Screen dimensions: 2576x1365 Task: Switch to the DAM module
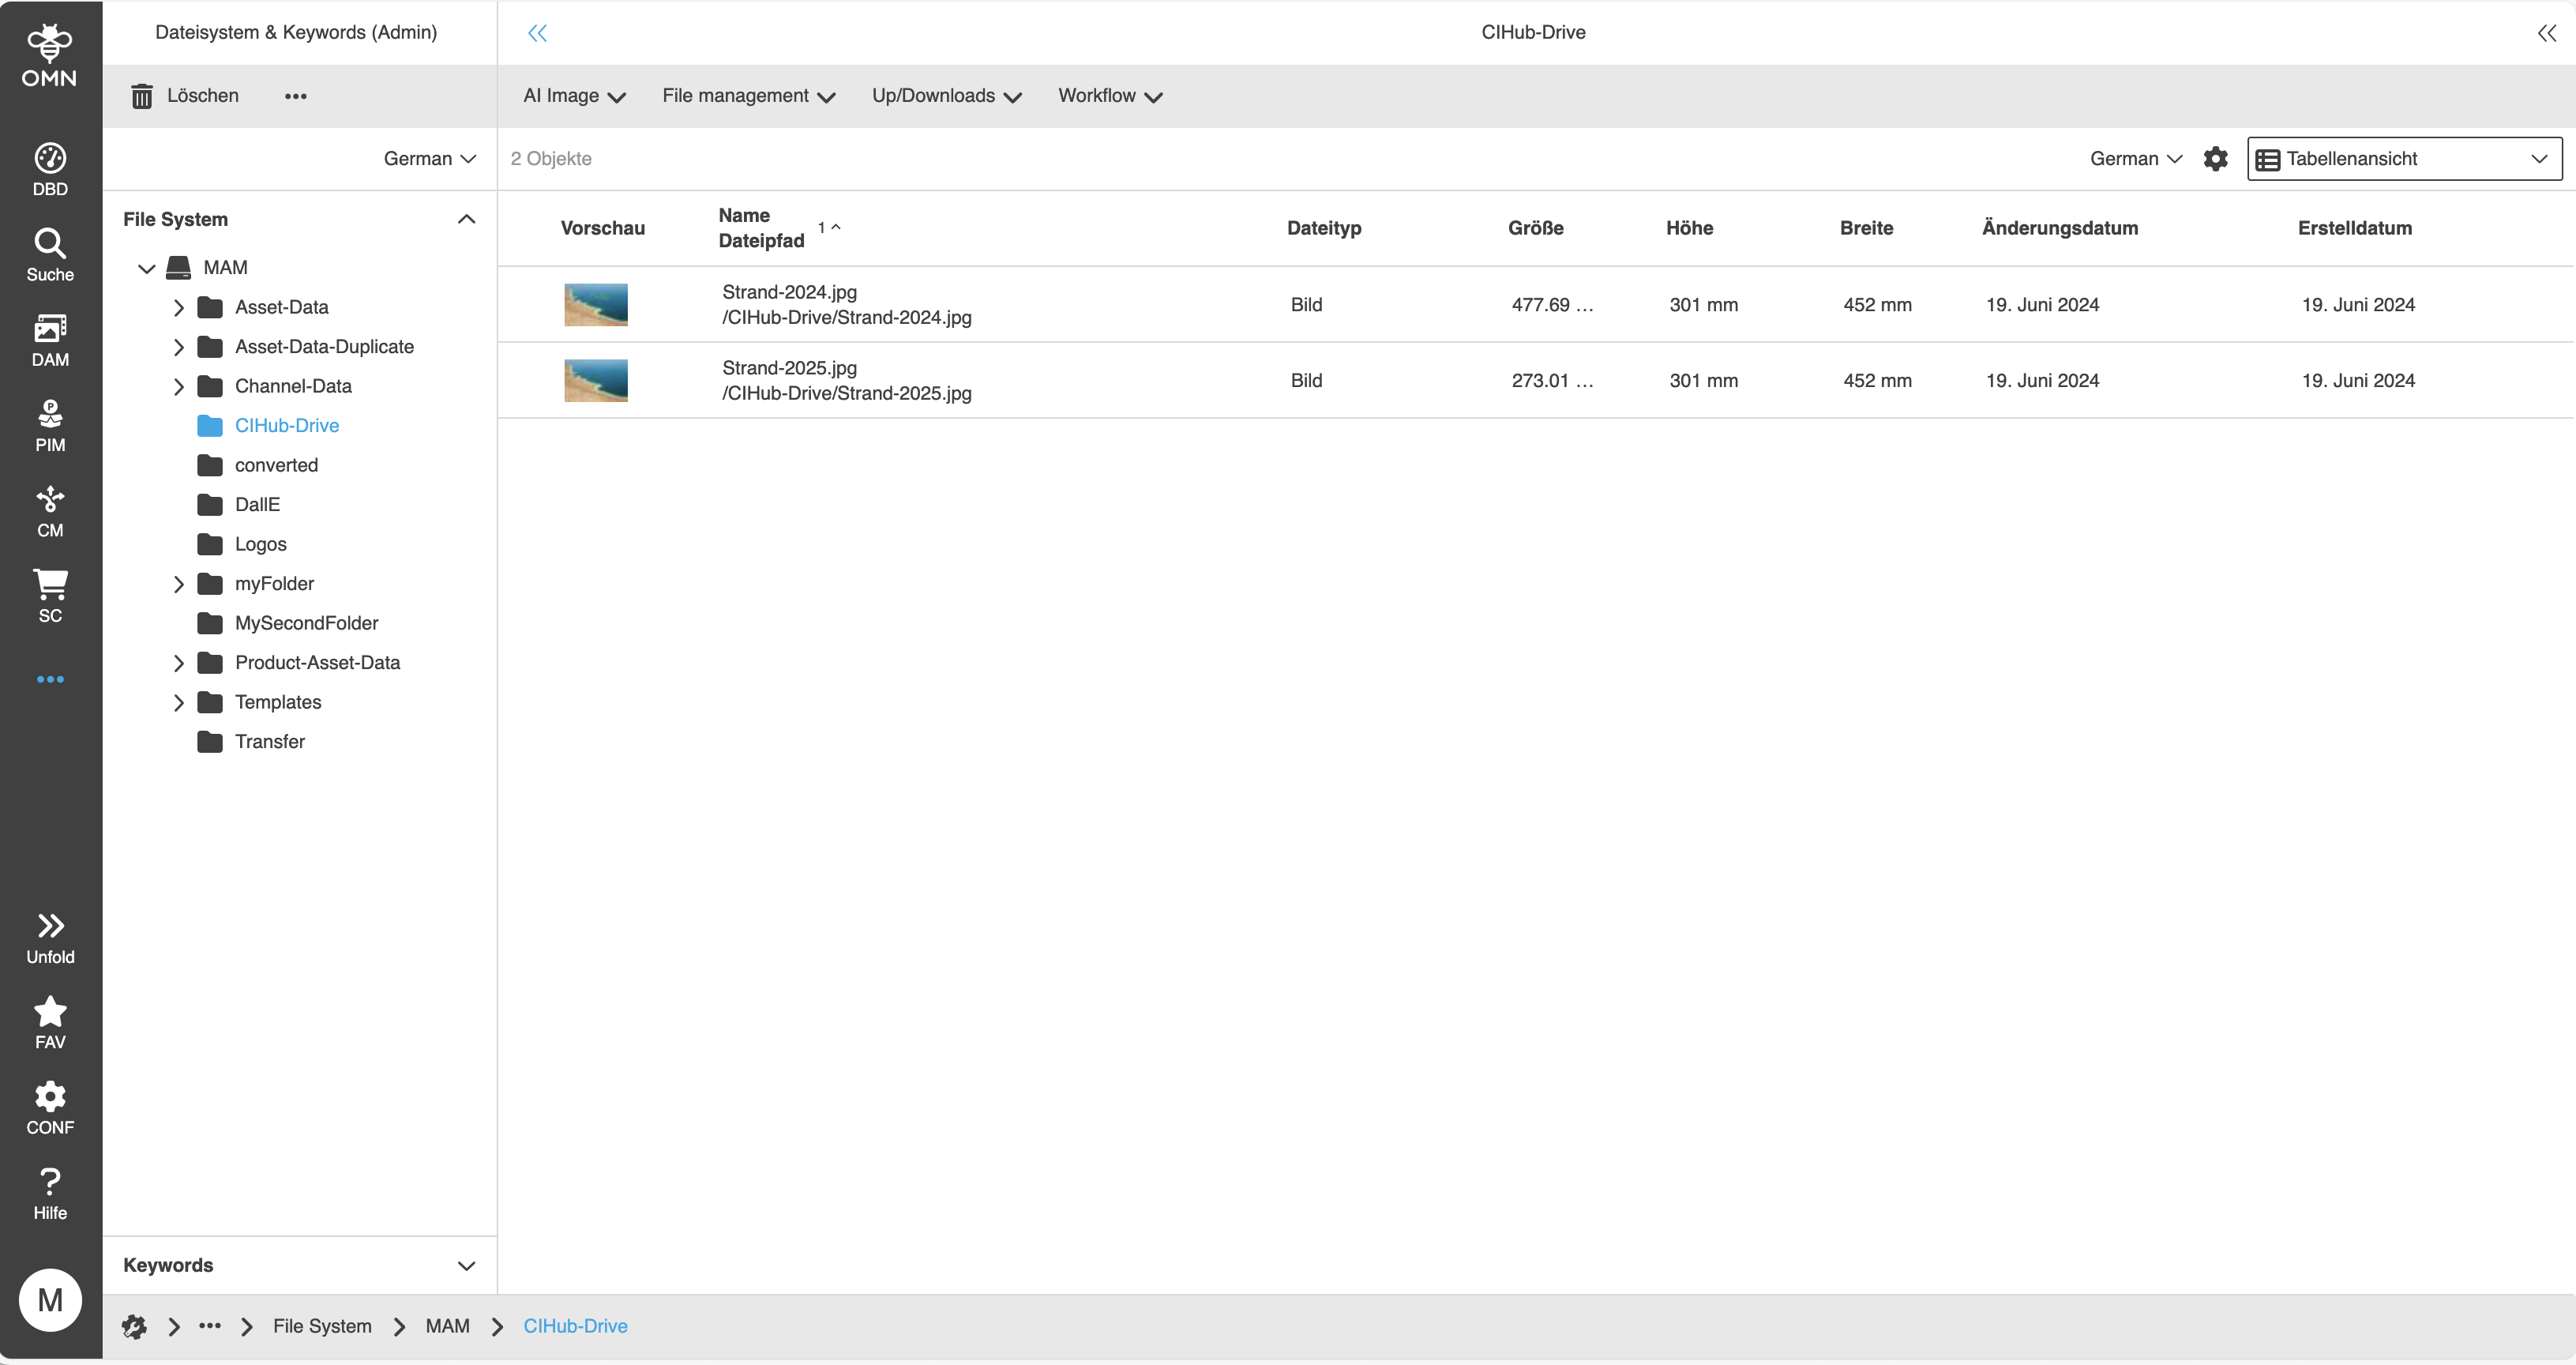click(50, 340)
